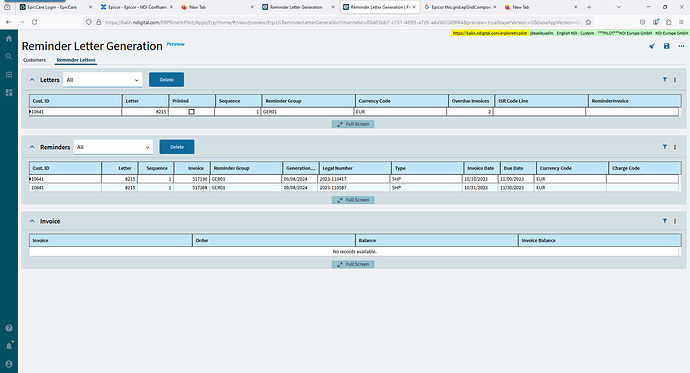Open the user account icon
Image resolution: width=690 pixels, height=373 pixels.
(9, 364)
